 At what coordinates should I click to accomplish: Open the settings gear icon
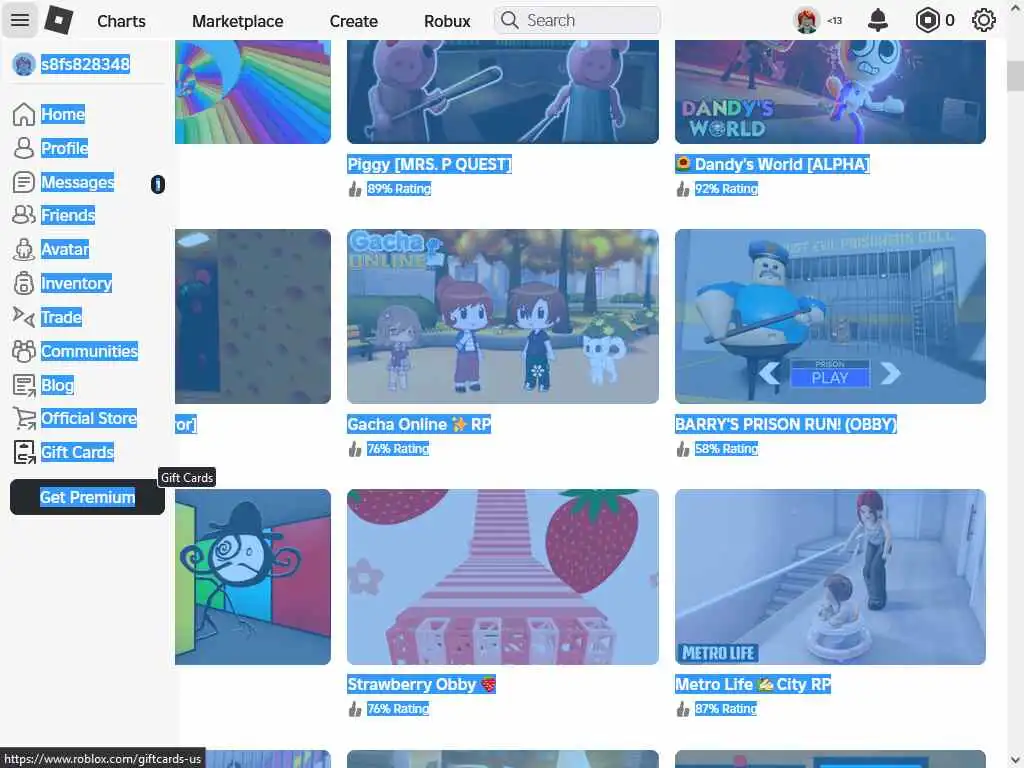984,20
